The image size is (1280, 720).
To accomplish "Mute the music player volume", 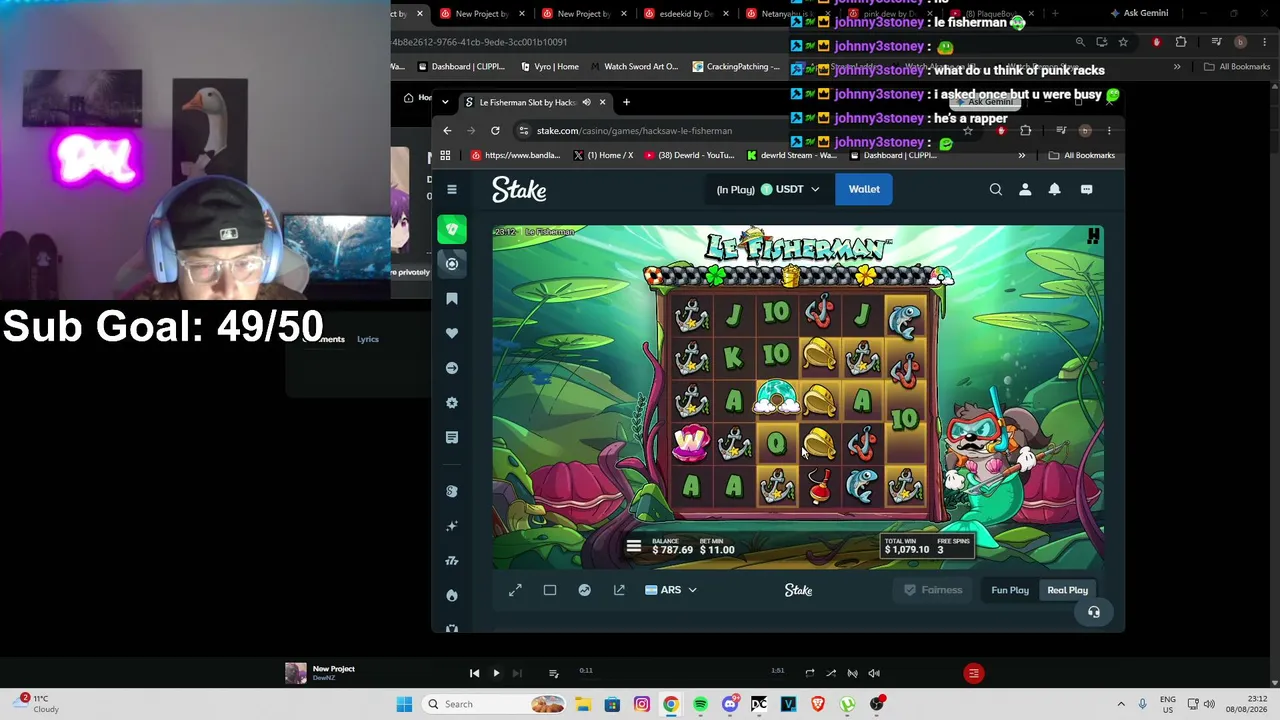I will [x=874, y=673].
